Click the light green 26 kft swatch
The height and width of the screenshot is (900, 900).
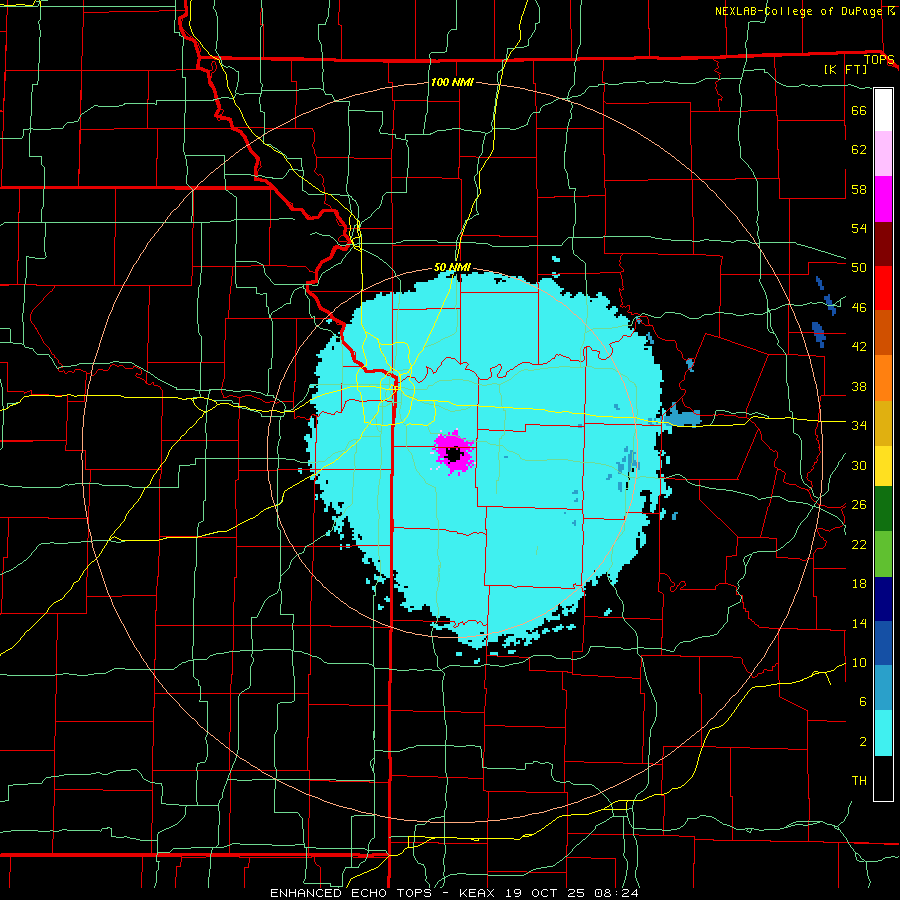tap(883, 554)
